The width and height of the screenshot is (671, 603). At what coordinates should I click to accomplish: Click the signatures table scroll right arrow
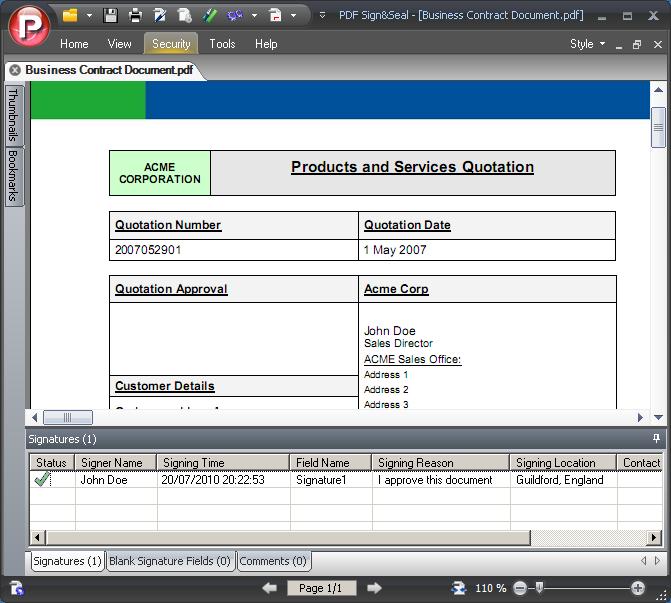653,537
